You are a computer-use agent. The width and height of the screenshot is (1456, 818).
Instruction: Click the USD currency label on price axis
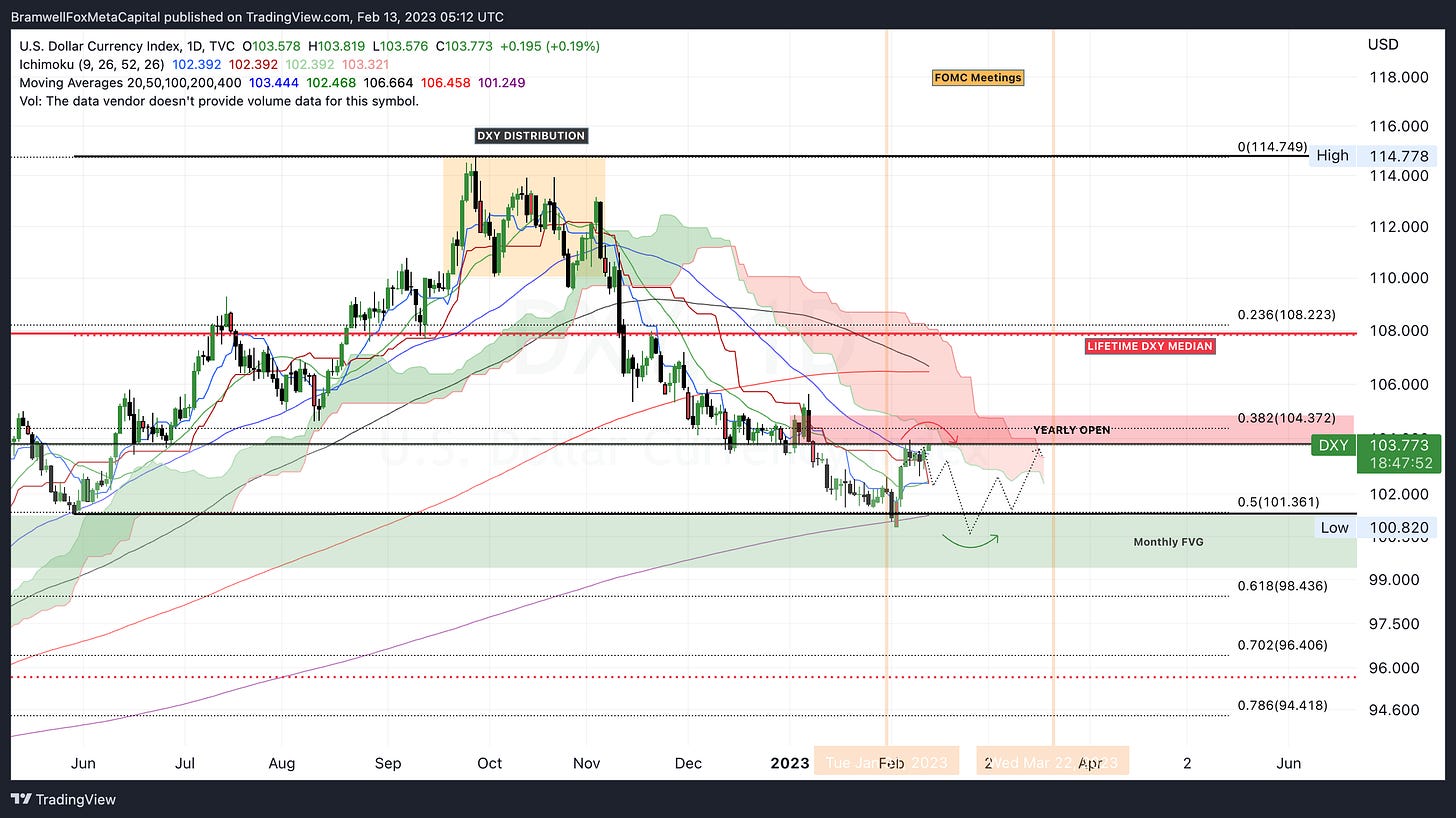(x=1384, y=45)
